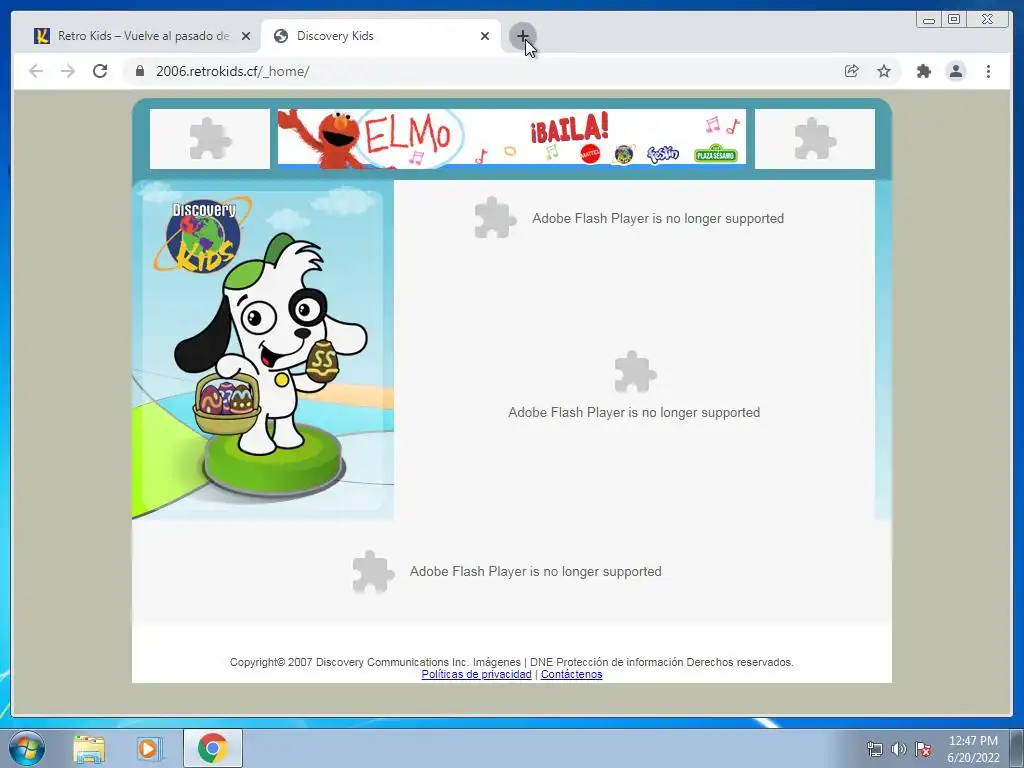Open the Windows Start menu
The height and width of the screenshot is (768, 1024).
click(27, 748)
